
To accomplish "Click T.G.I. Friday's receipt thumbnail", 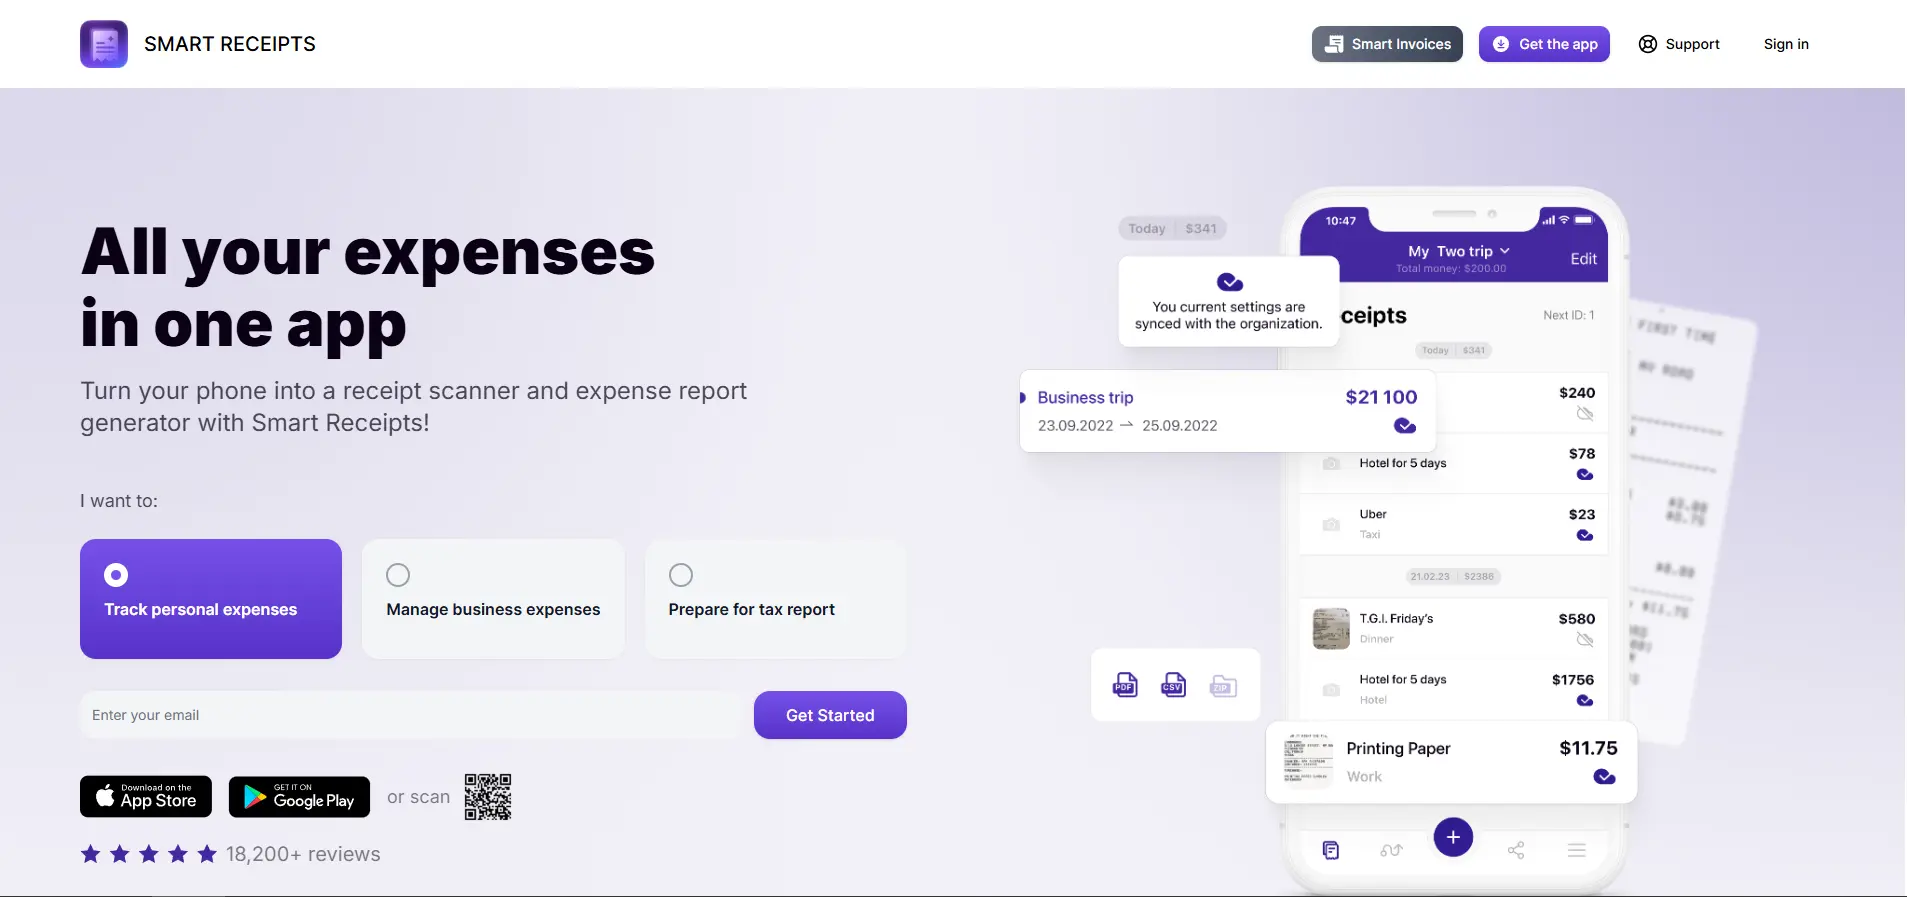I will [1331, 629].
